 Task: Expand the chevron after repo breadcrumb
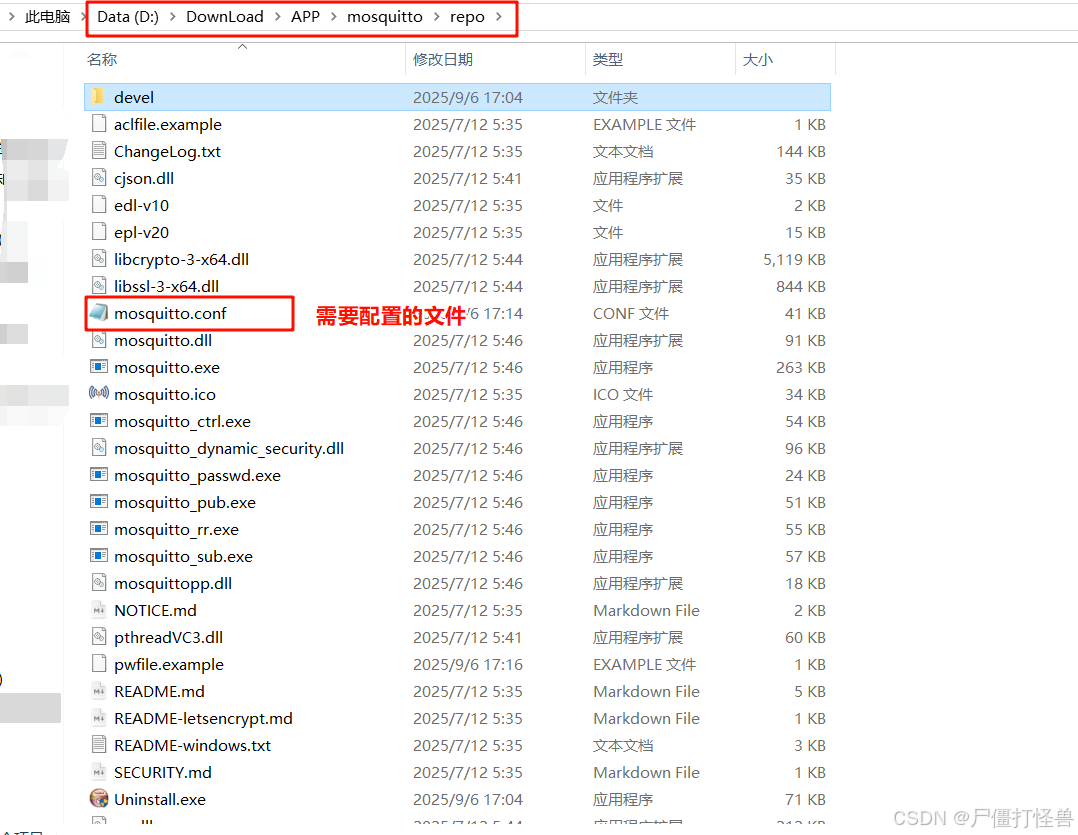(x=498, y=16)
